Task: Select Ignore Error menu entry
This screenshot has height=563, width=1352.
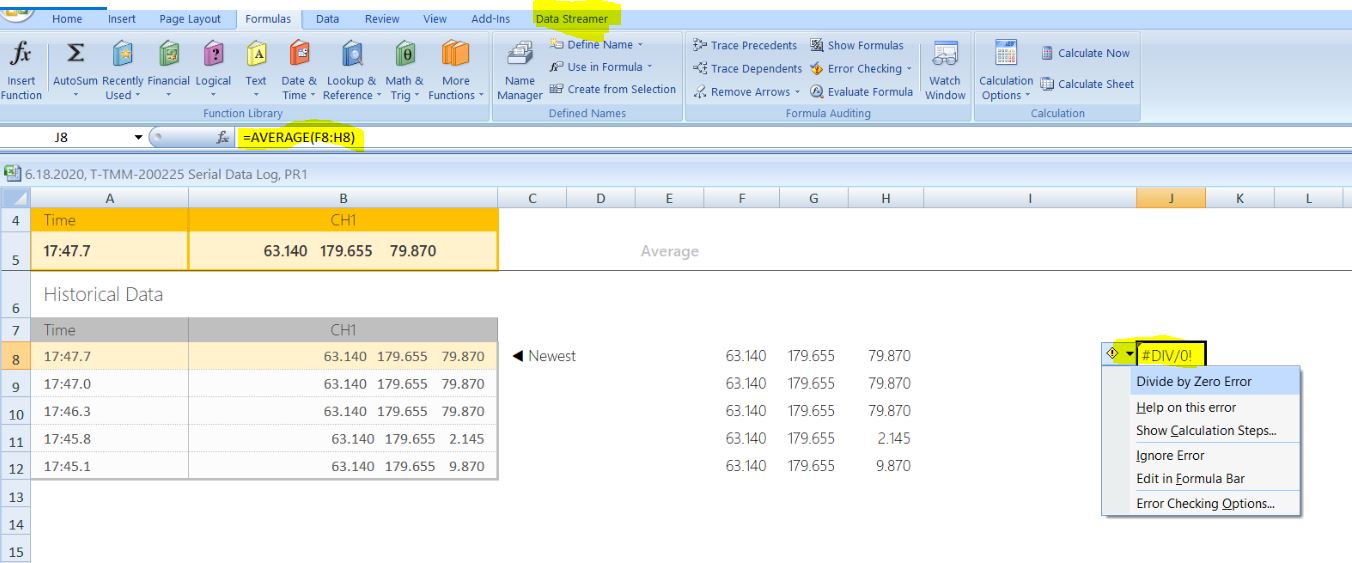Action: pyautogui.click(x=1200, y=455)
